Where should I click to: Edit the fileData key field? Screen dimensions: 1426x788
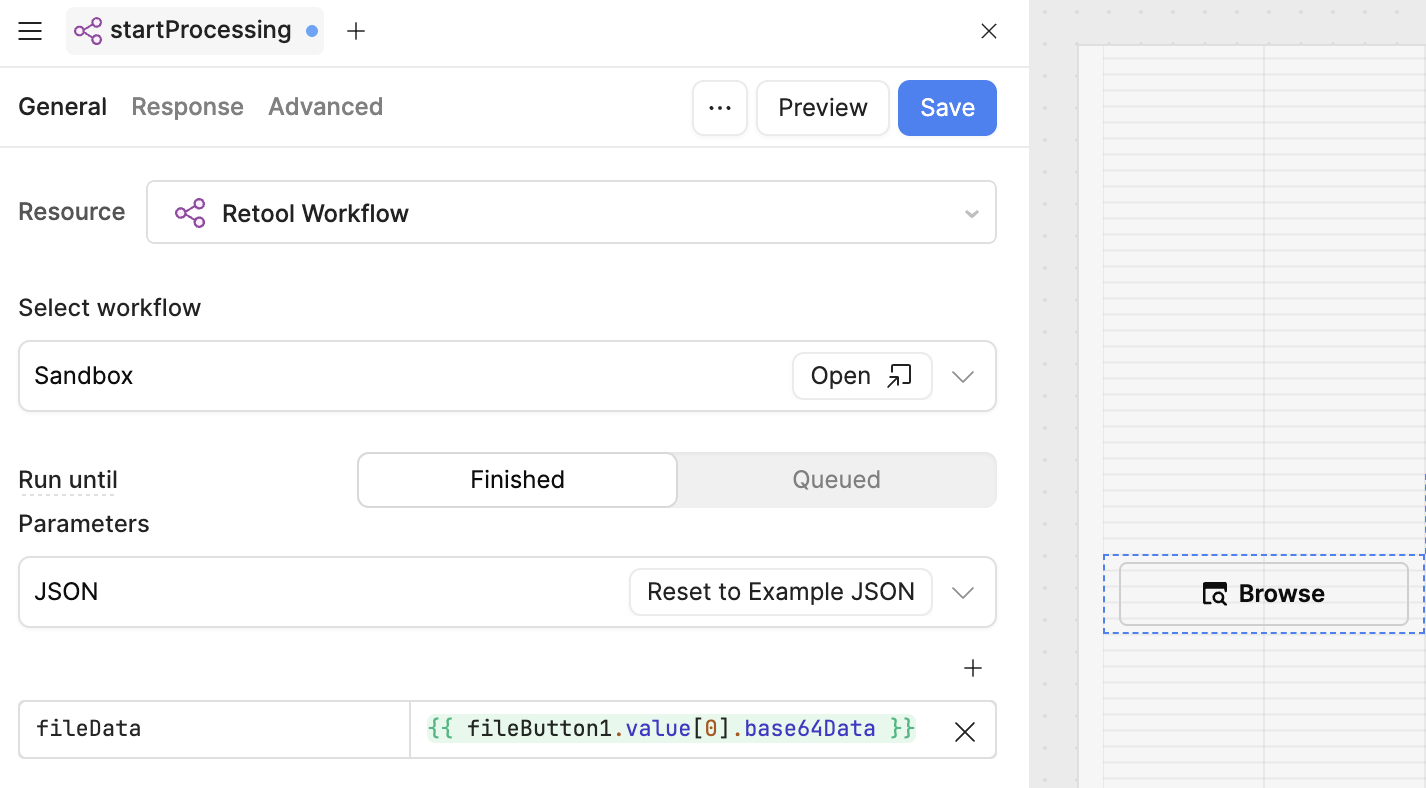coord(214,729)
